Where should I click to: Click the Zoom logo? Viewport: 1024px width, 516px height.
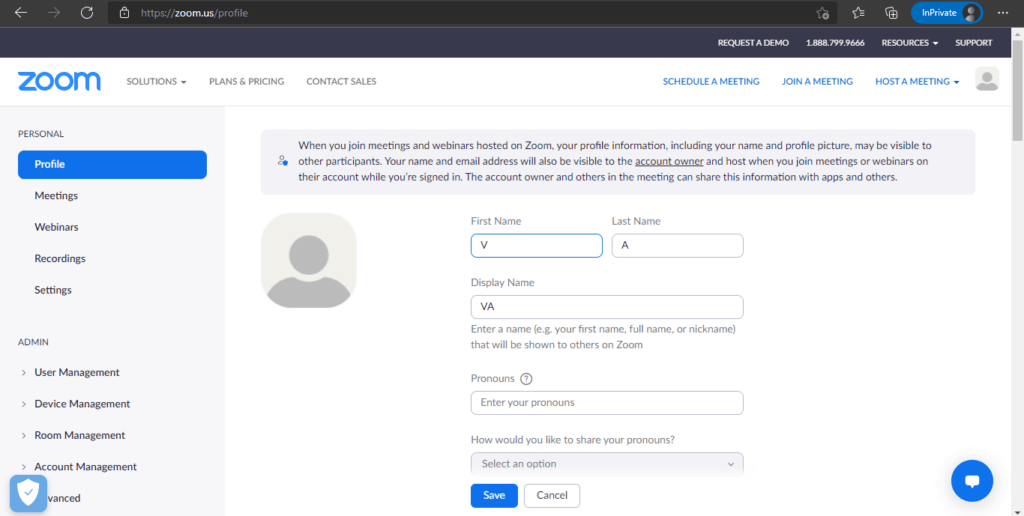point(59,82)
